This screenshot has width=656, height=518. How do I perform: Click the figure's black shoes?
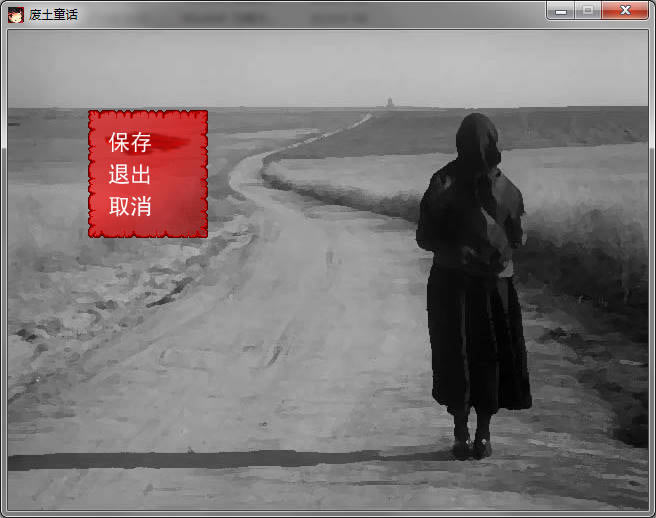(x=472, y=447)
